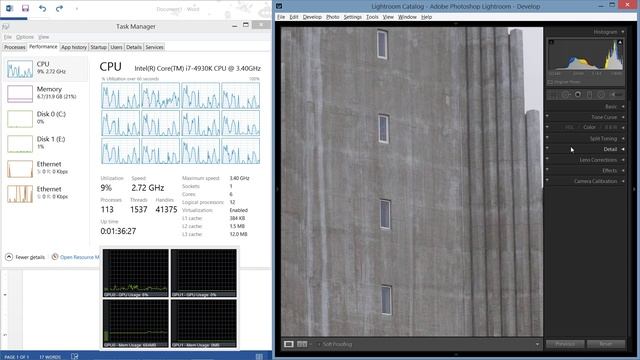This screenshot has height=360, width=640.
Task: Open Lightroom's Help menu
Action: pos(427,17)
